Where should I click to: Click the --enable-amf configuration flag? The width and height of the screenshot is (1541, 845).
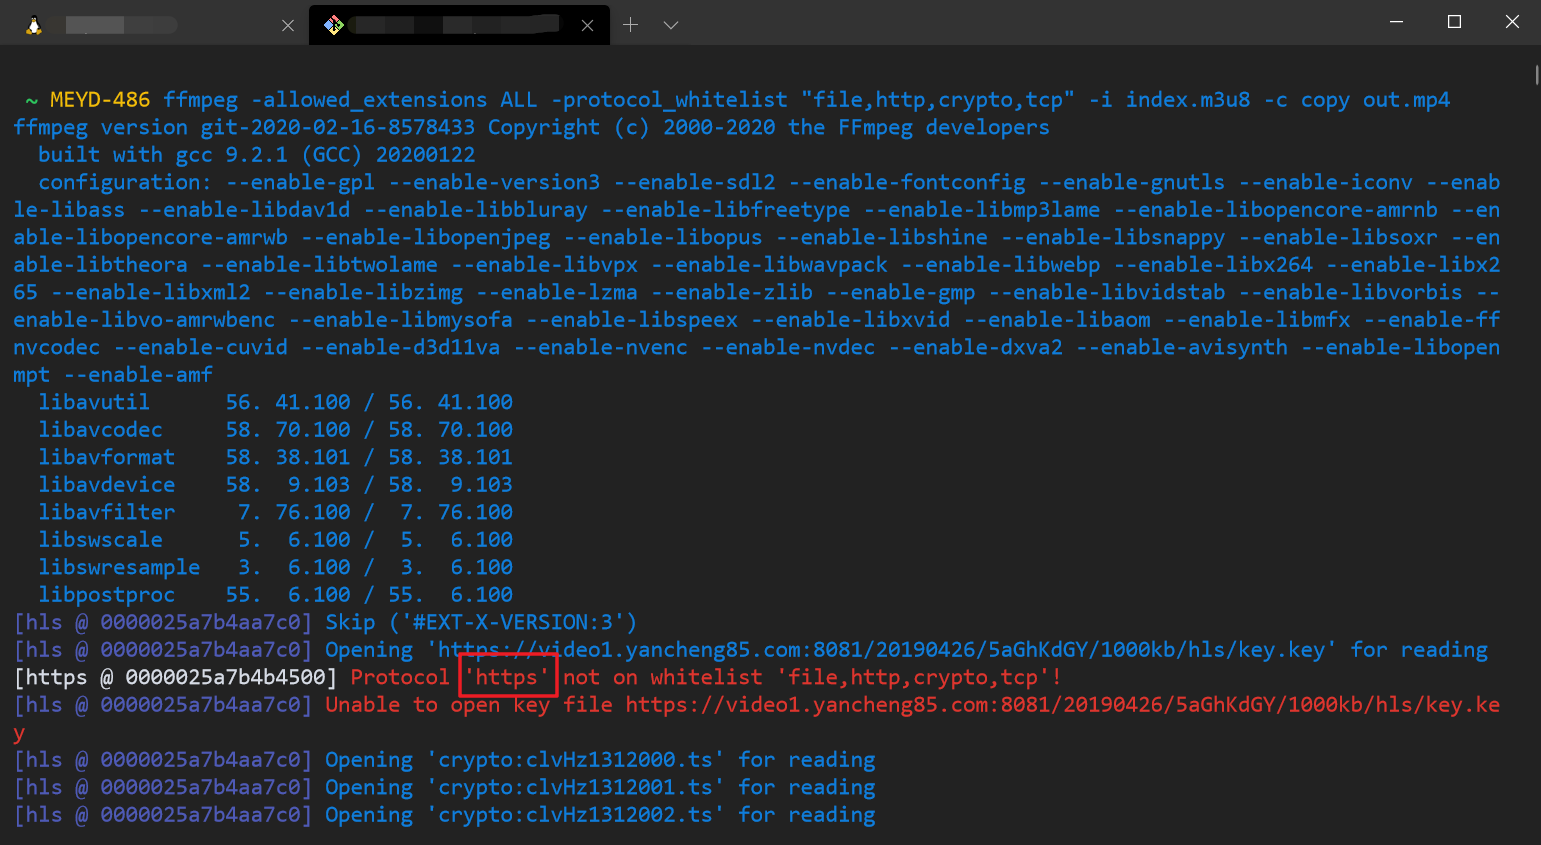pyautogui.click(x=138, y=375)
